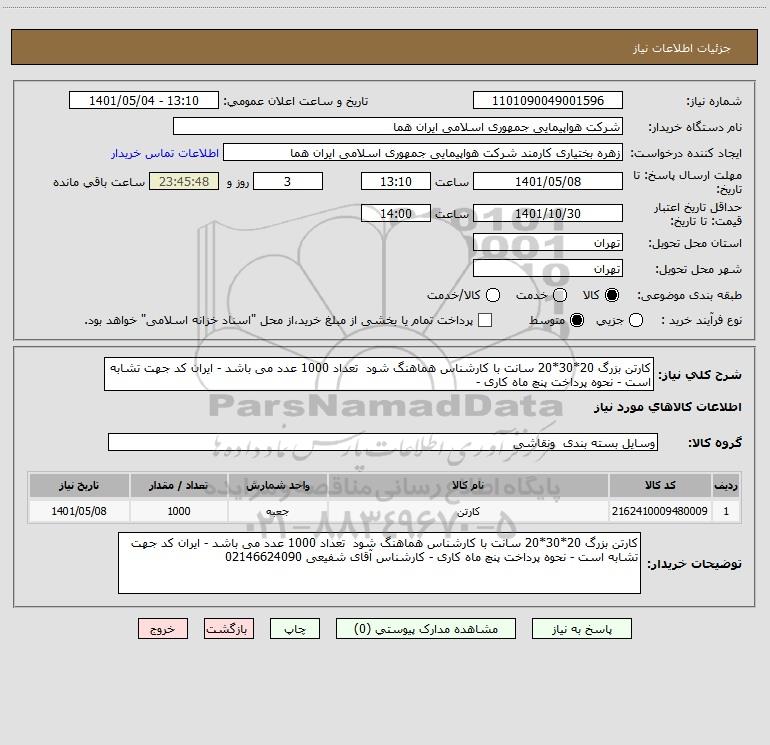Focus the استان محل تحویل field
Image resolution: width=770 pixels, height=745 pixels.
(547, 243)
